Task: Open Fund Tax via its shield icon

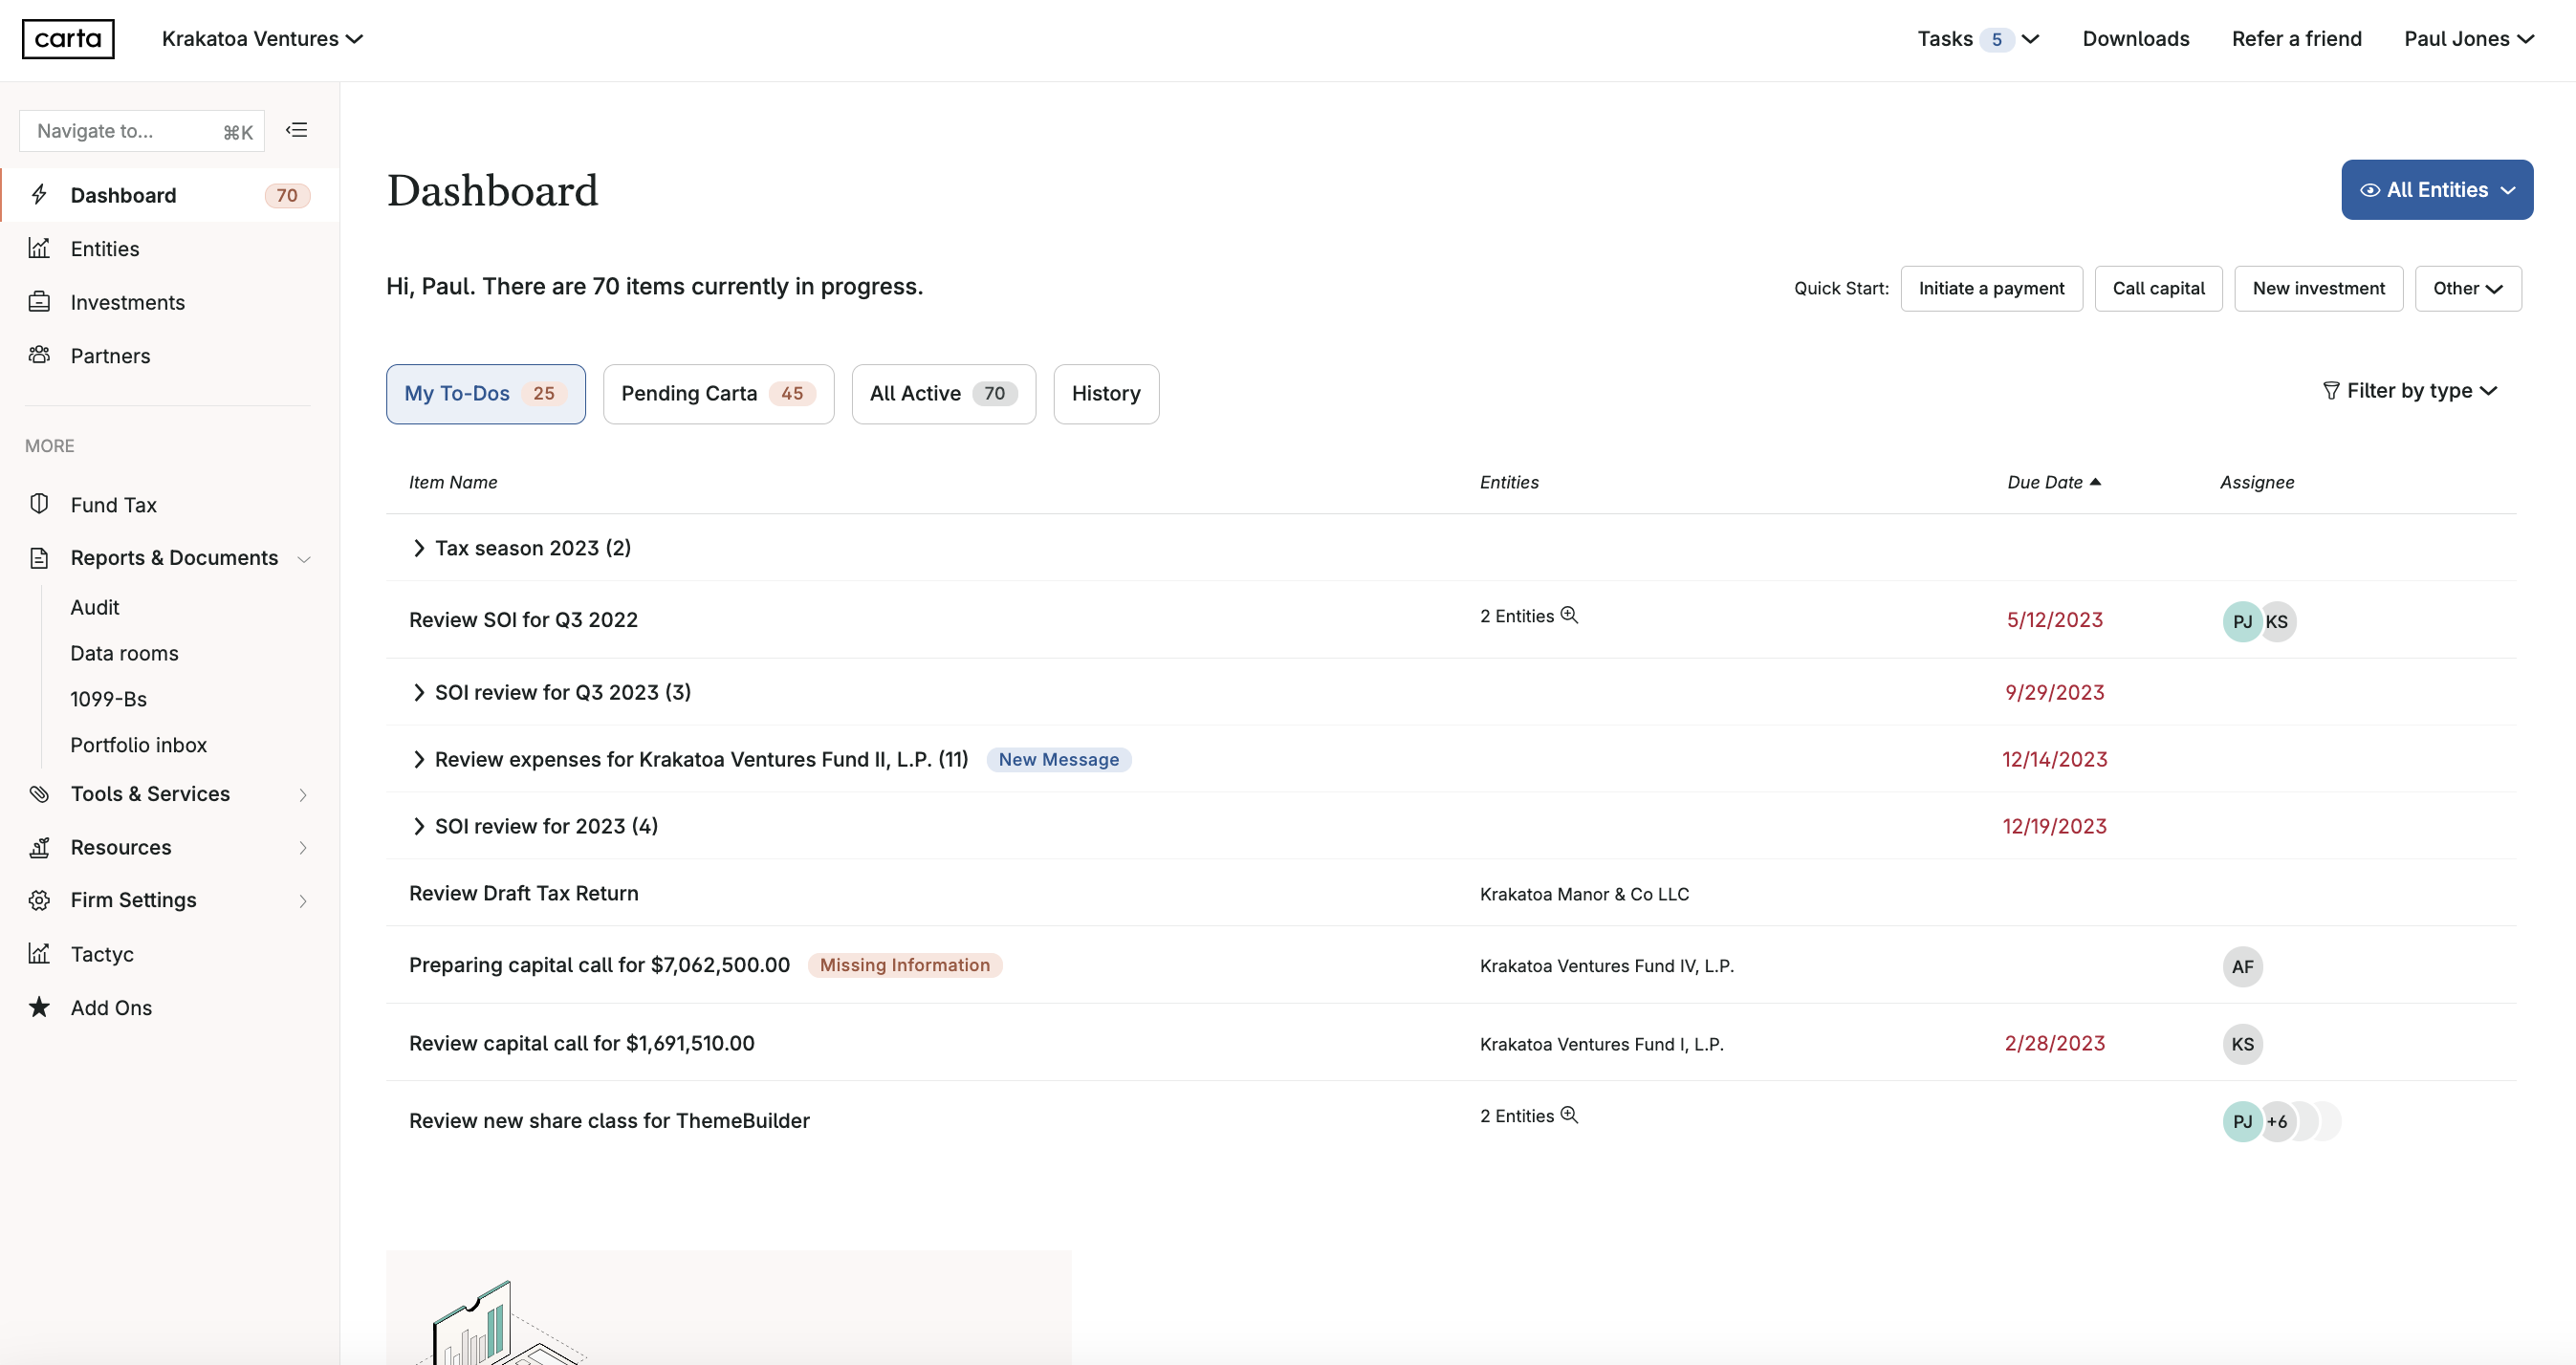Action: pos(39,504)
